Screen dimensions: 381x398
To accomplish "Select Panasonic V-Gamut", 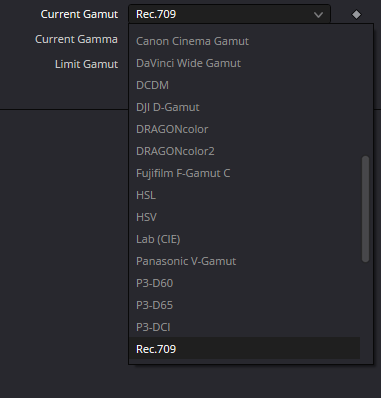I will [244, 261].
